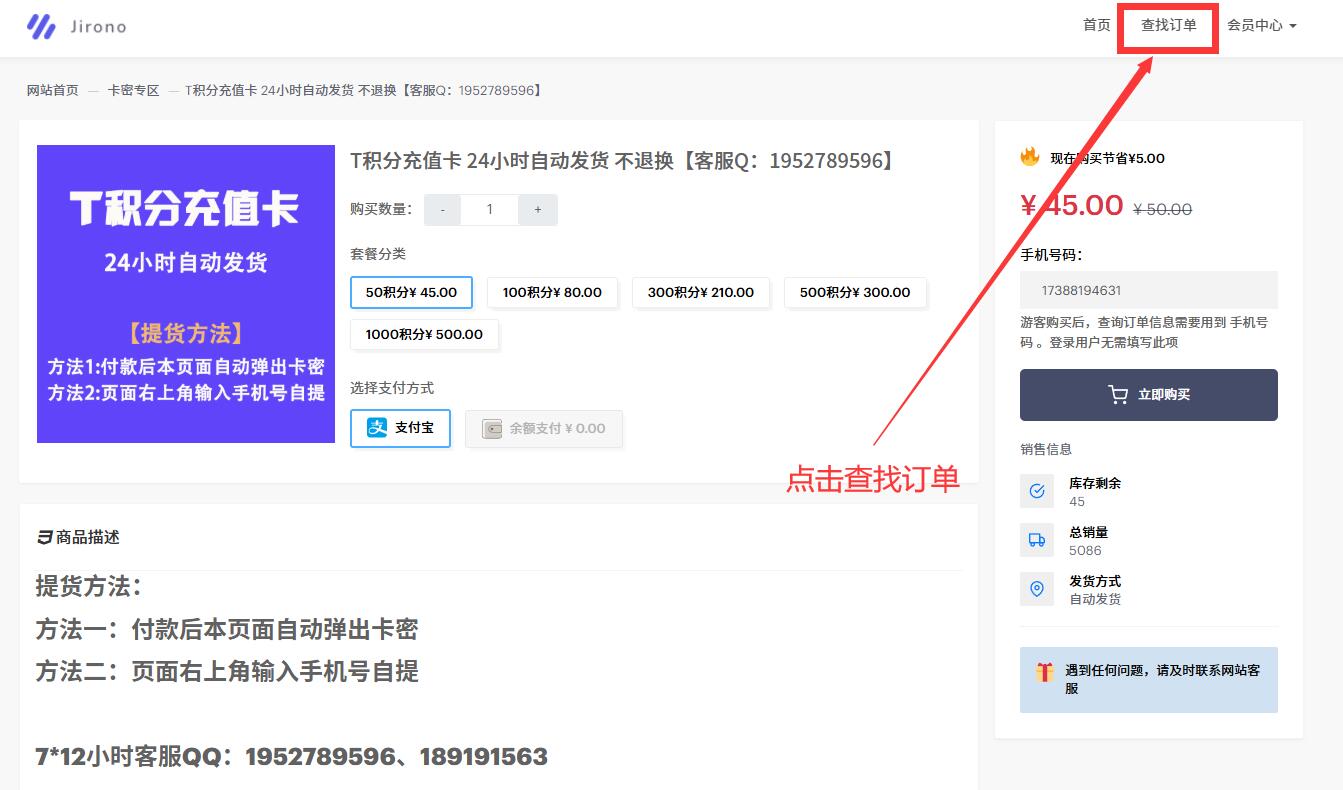Image resolution: width=1343 pixels, height=790 pixels.
Task: Select the 100积分 ¥80.00 package
Action: (552, 293)
